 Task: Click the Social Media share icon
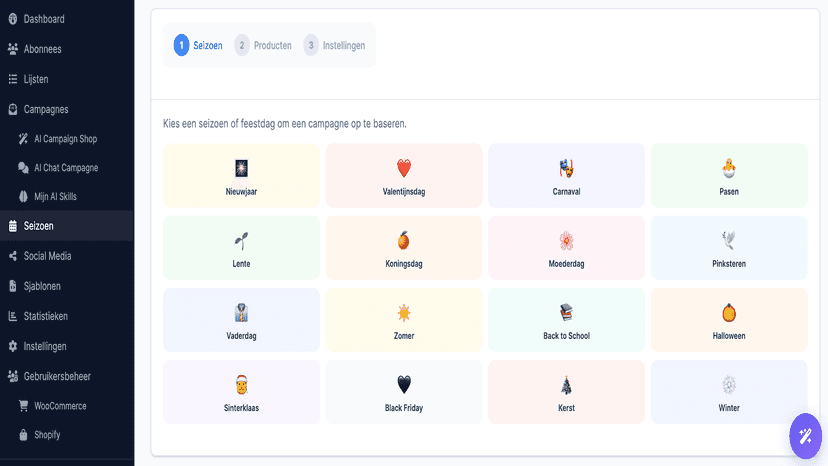[x=13, y=256]
